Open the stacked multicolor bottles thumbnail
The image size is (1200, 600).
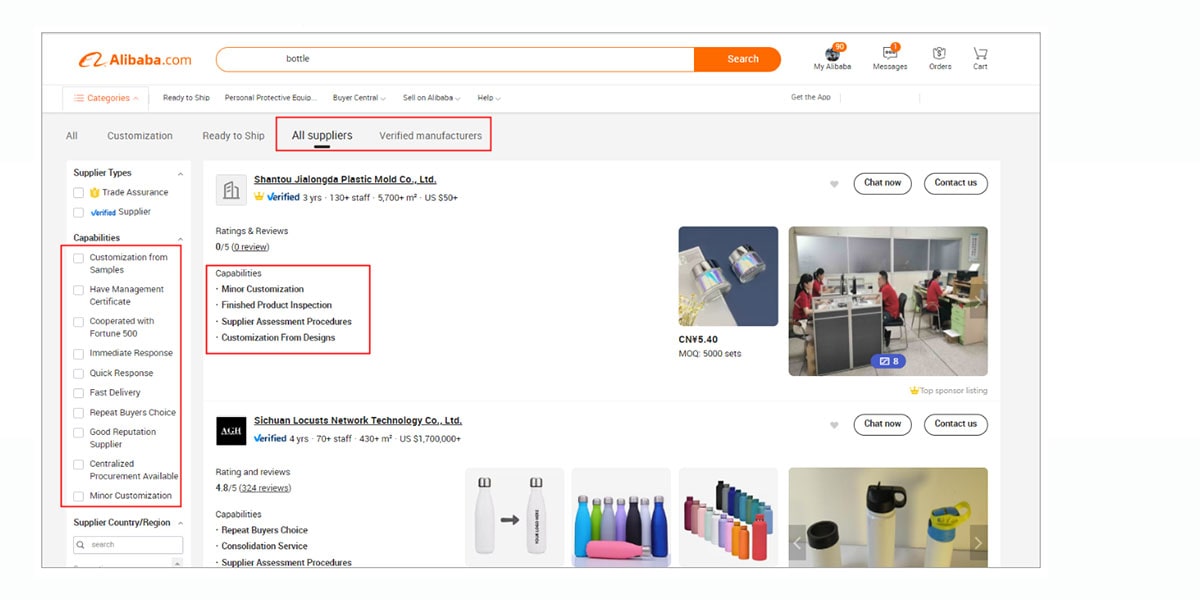click(x=728, y=517)
